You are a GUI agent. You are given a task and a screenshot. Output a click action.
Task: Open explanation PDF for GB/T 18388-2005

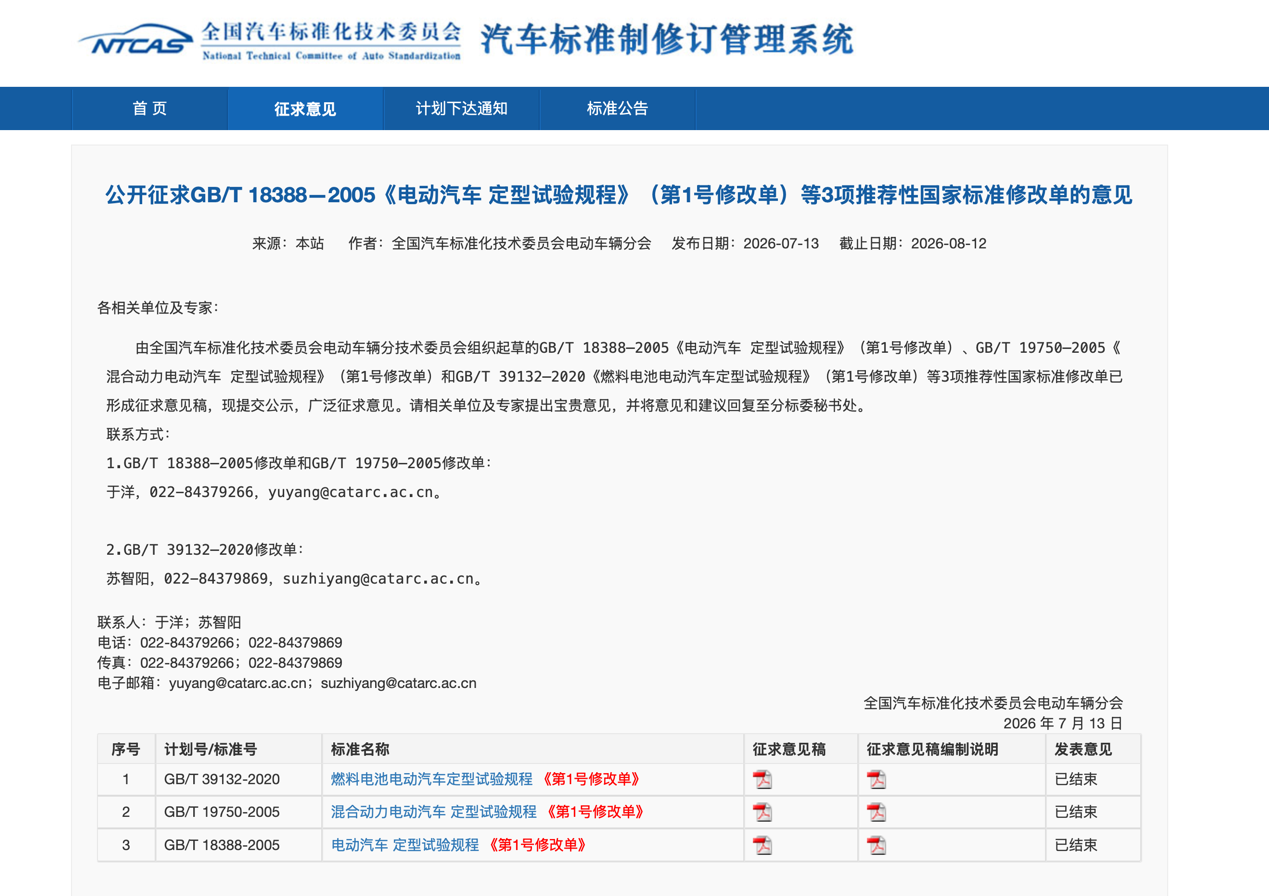pos(877,845)
